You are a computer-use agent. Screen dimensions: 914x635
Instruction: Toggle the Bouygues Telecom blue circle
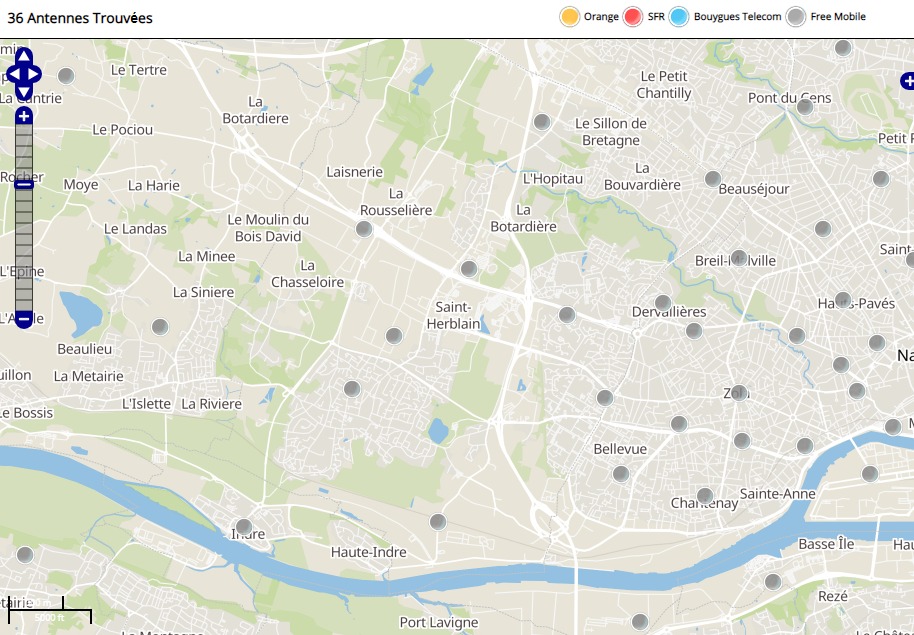[679, 17]
